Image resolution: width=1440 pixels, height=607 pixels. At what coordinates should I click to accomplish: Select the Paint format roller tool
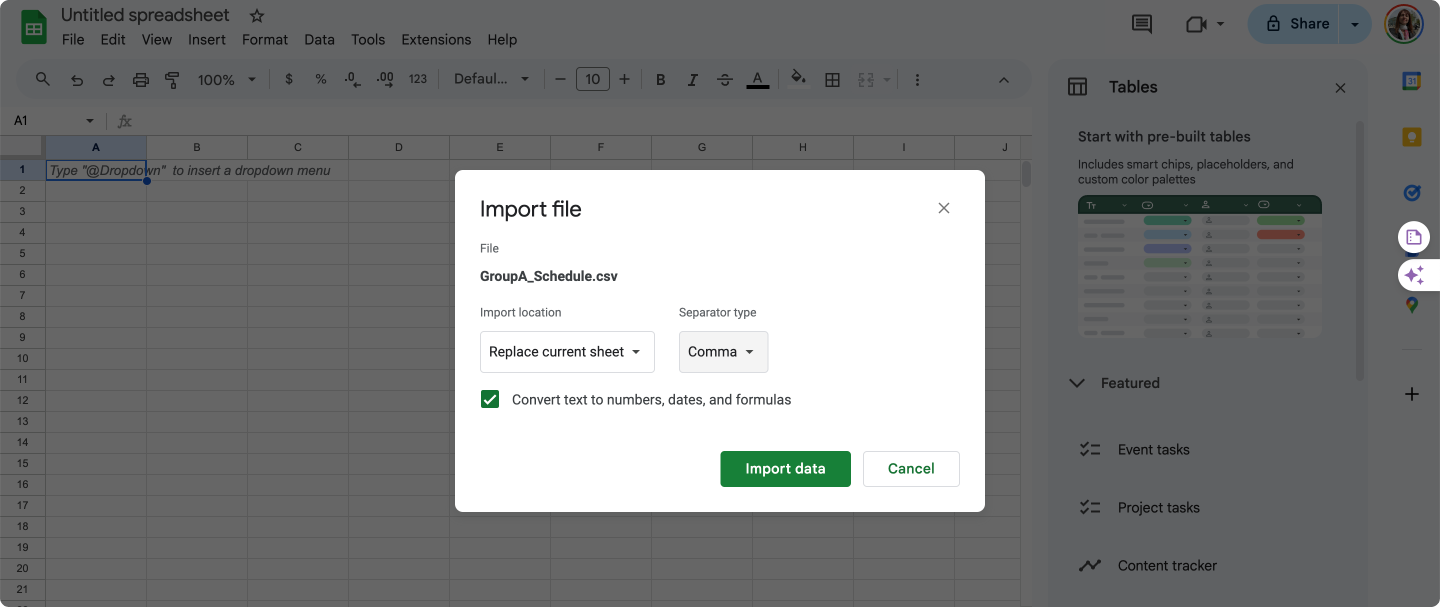click(172, 80)
